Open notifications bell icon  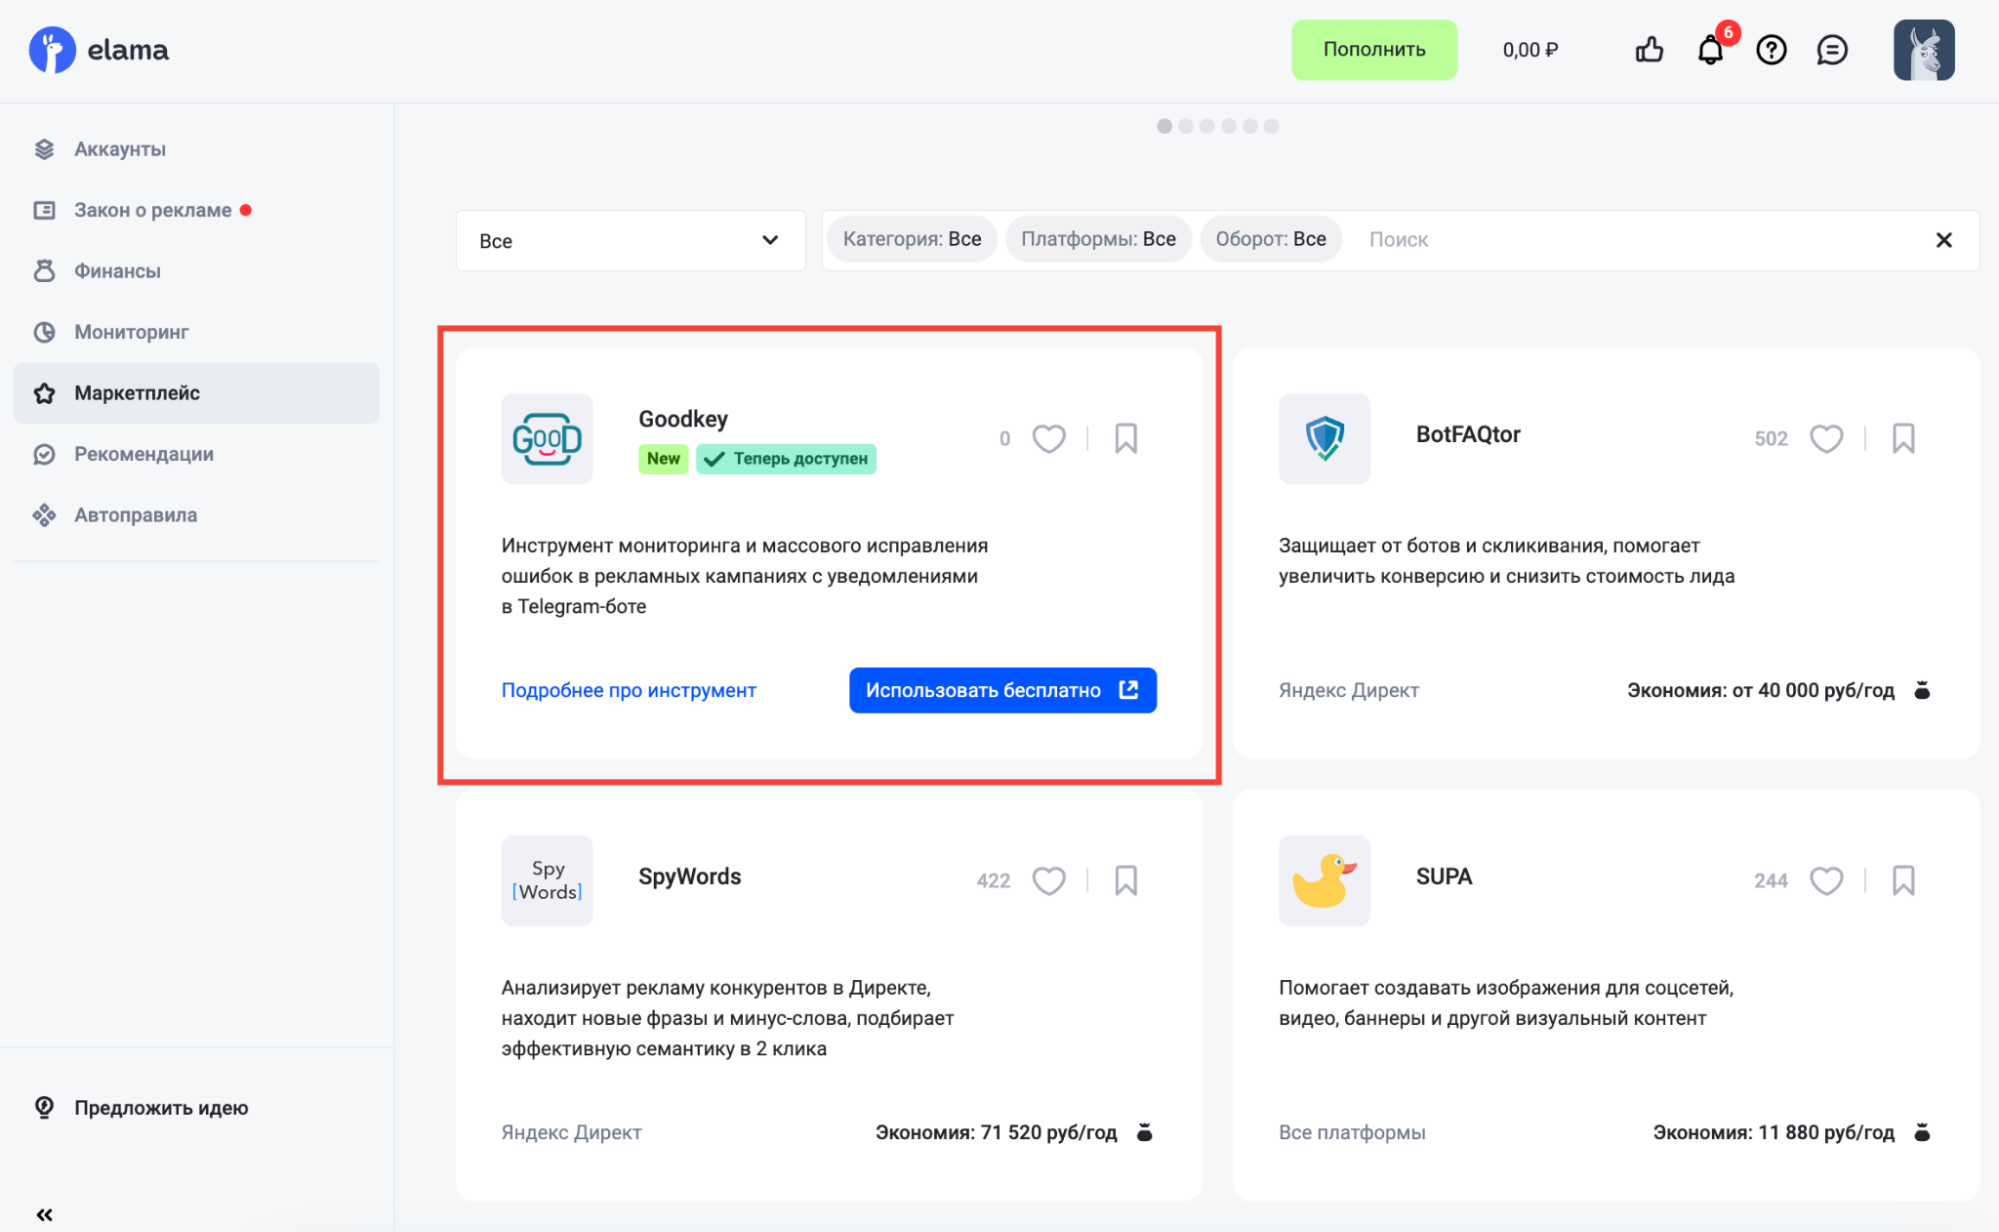point(1710,50)
